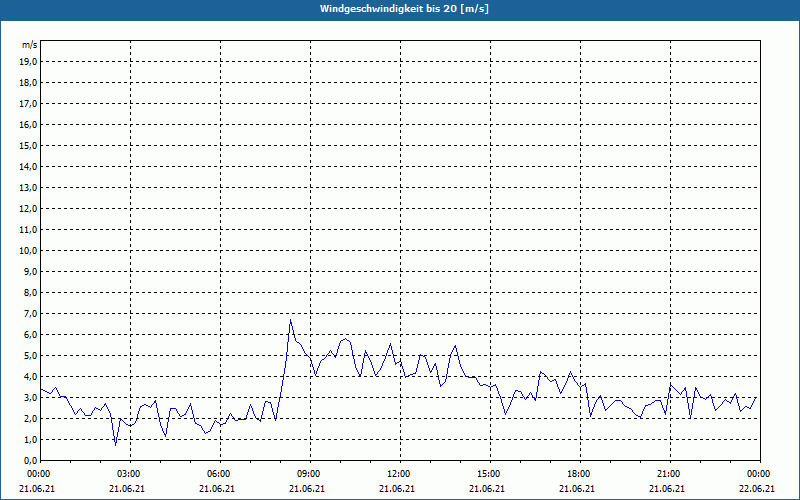Screen dimensions: 800x500
Task: Pick the '15,0' axis label
Action: coord(28,145)
